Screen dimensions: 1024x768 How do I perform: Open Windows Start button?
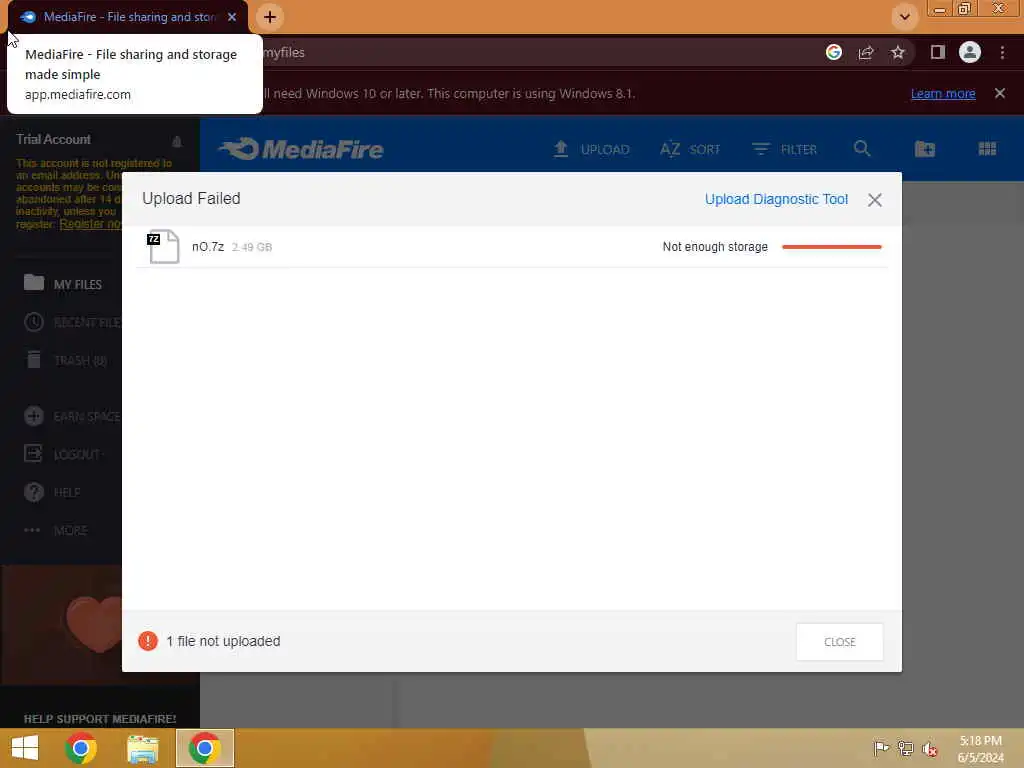25,748
